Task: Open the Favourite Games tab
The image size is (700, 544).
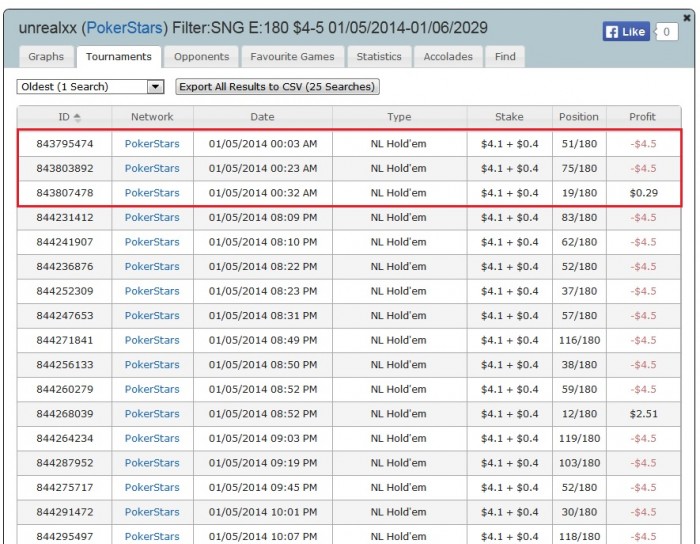Action: click(292, 57)
